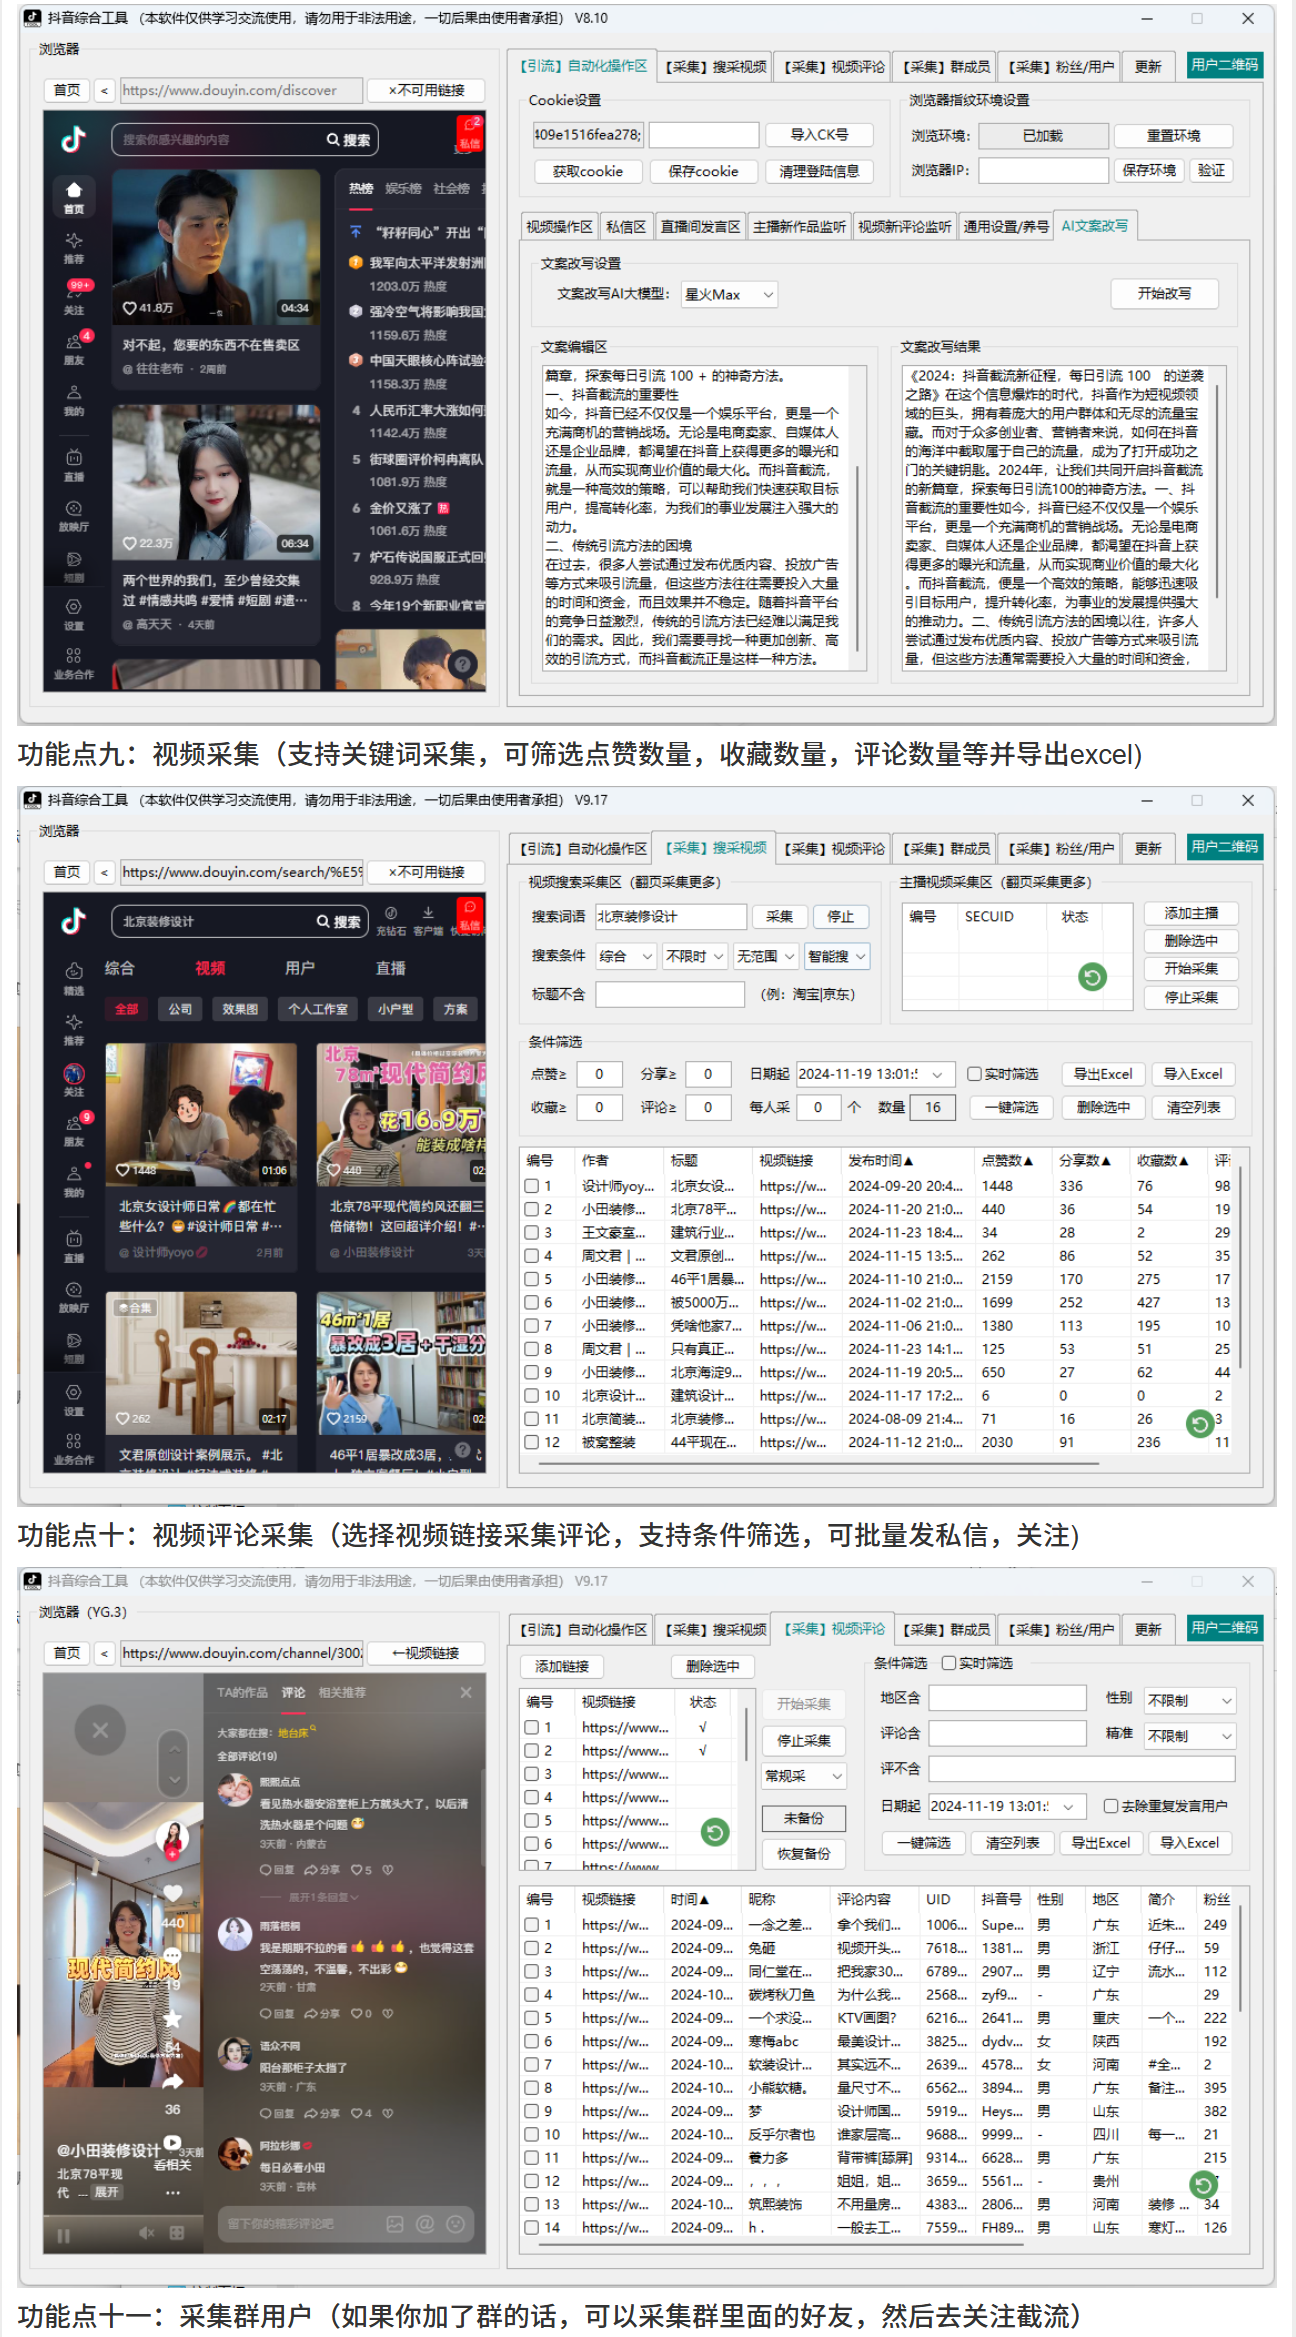This screenshot has height=2337, width=1296.
Task: Click green refresh icon in video link list
Action: (714, 1832)
